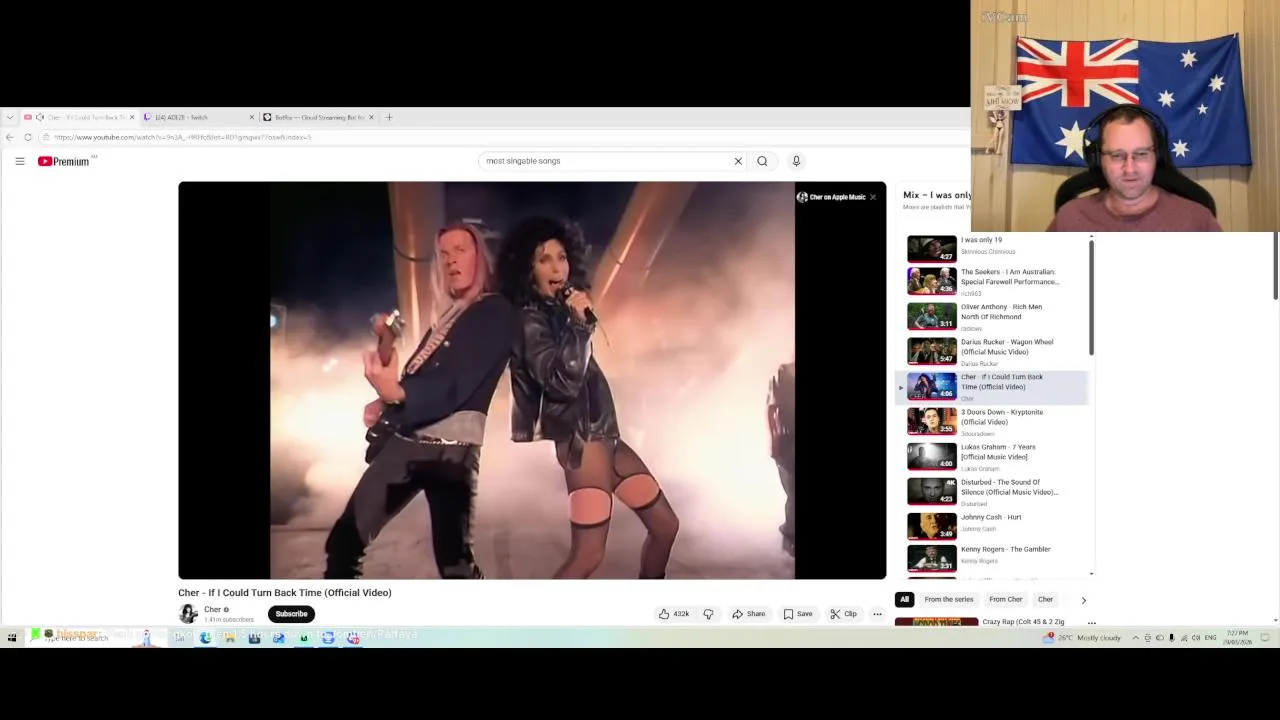Play Johnny Cash 'Hurt' video
The width and height of the screenshot is (1280, 720).
(x=994, y=525)
